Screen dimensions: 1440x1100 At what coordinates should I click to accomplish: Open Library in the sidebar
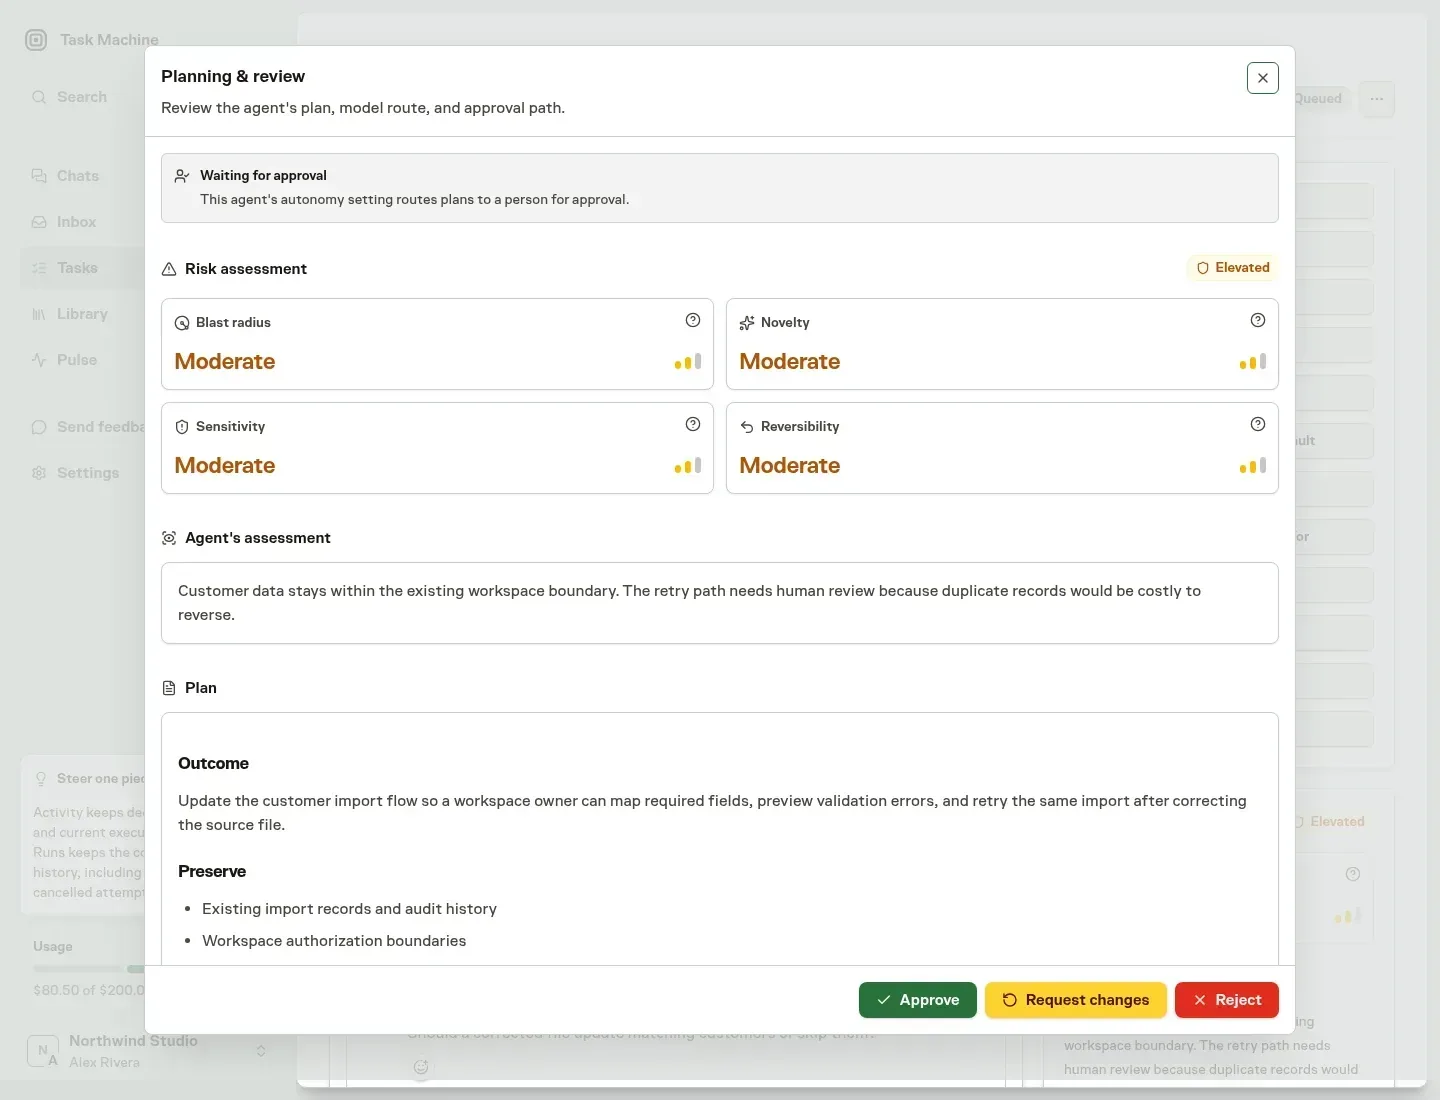coord(82,314)
